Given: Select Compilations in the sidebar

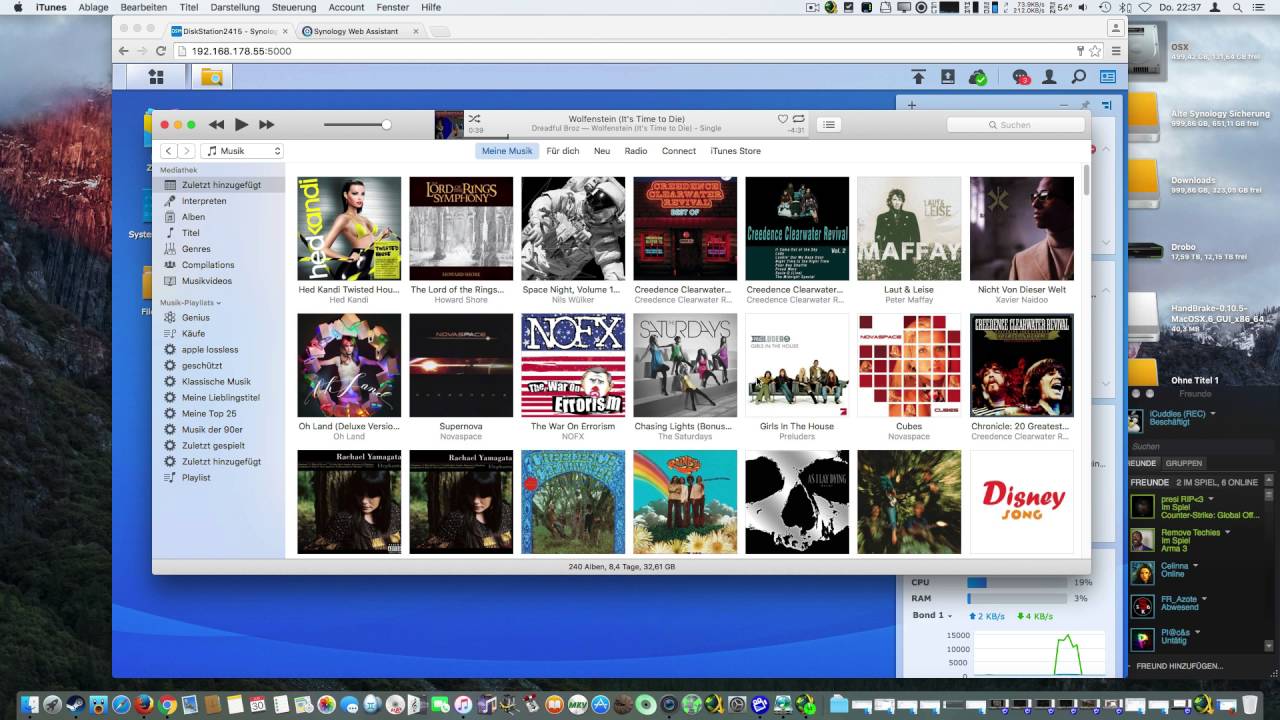Looking at the screenshot, I should tap(218, 265).
